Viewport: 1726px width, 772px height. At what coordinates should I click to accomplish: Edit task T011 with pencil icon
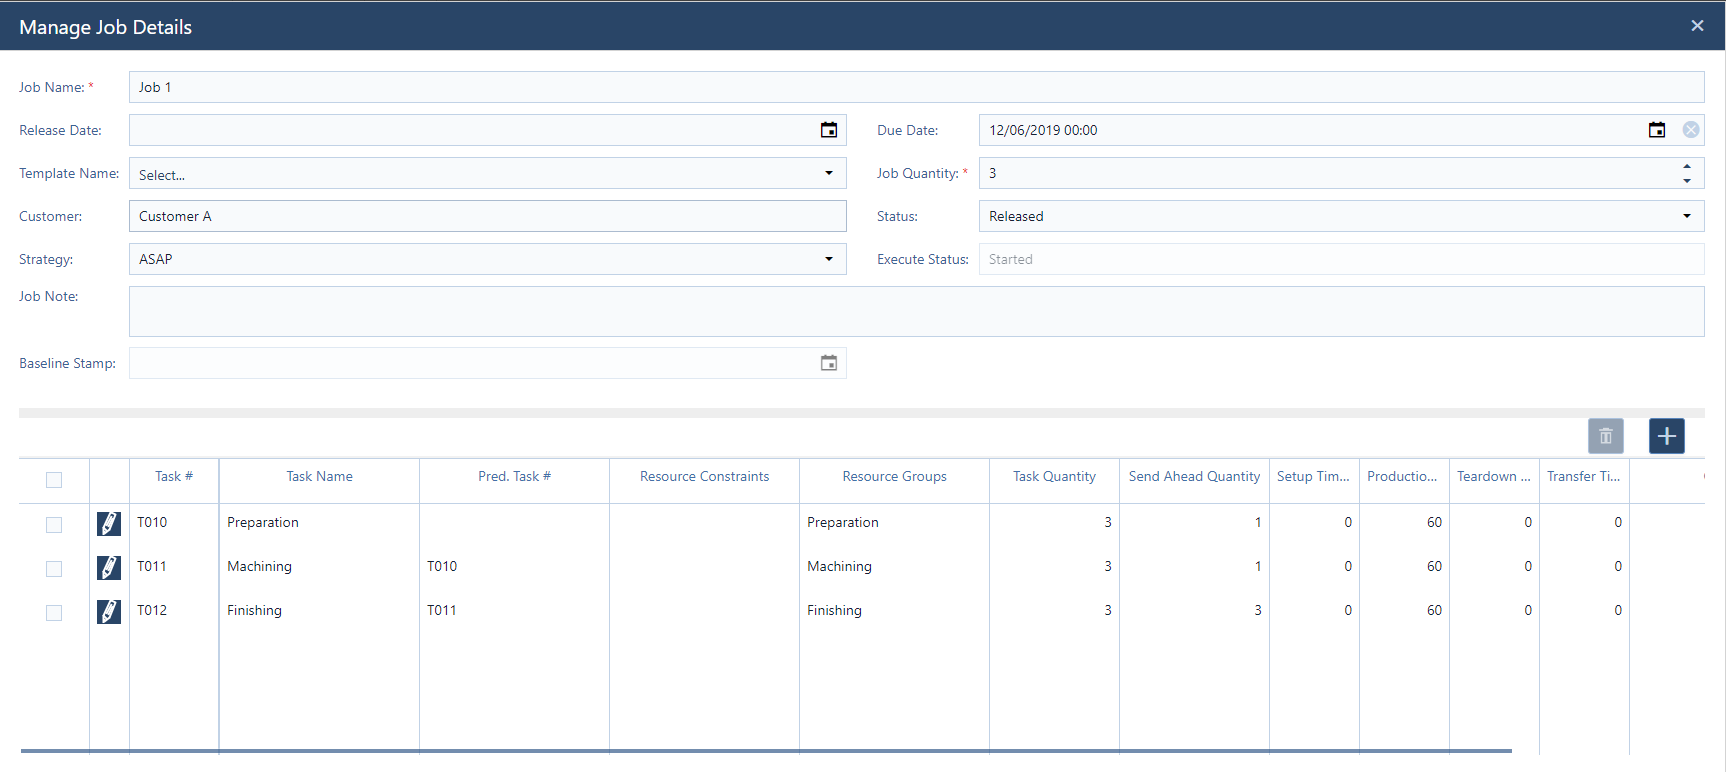coord(109,567)
